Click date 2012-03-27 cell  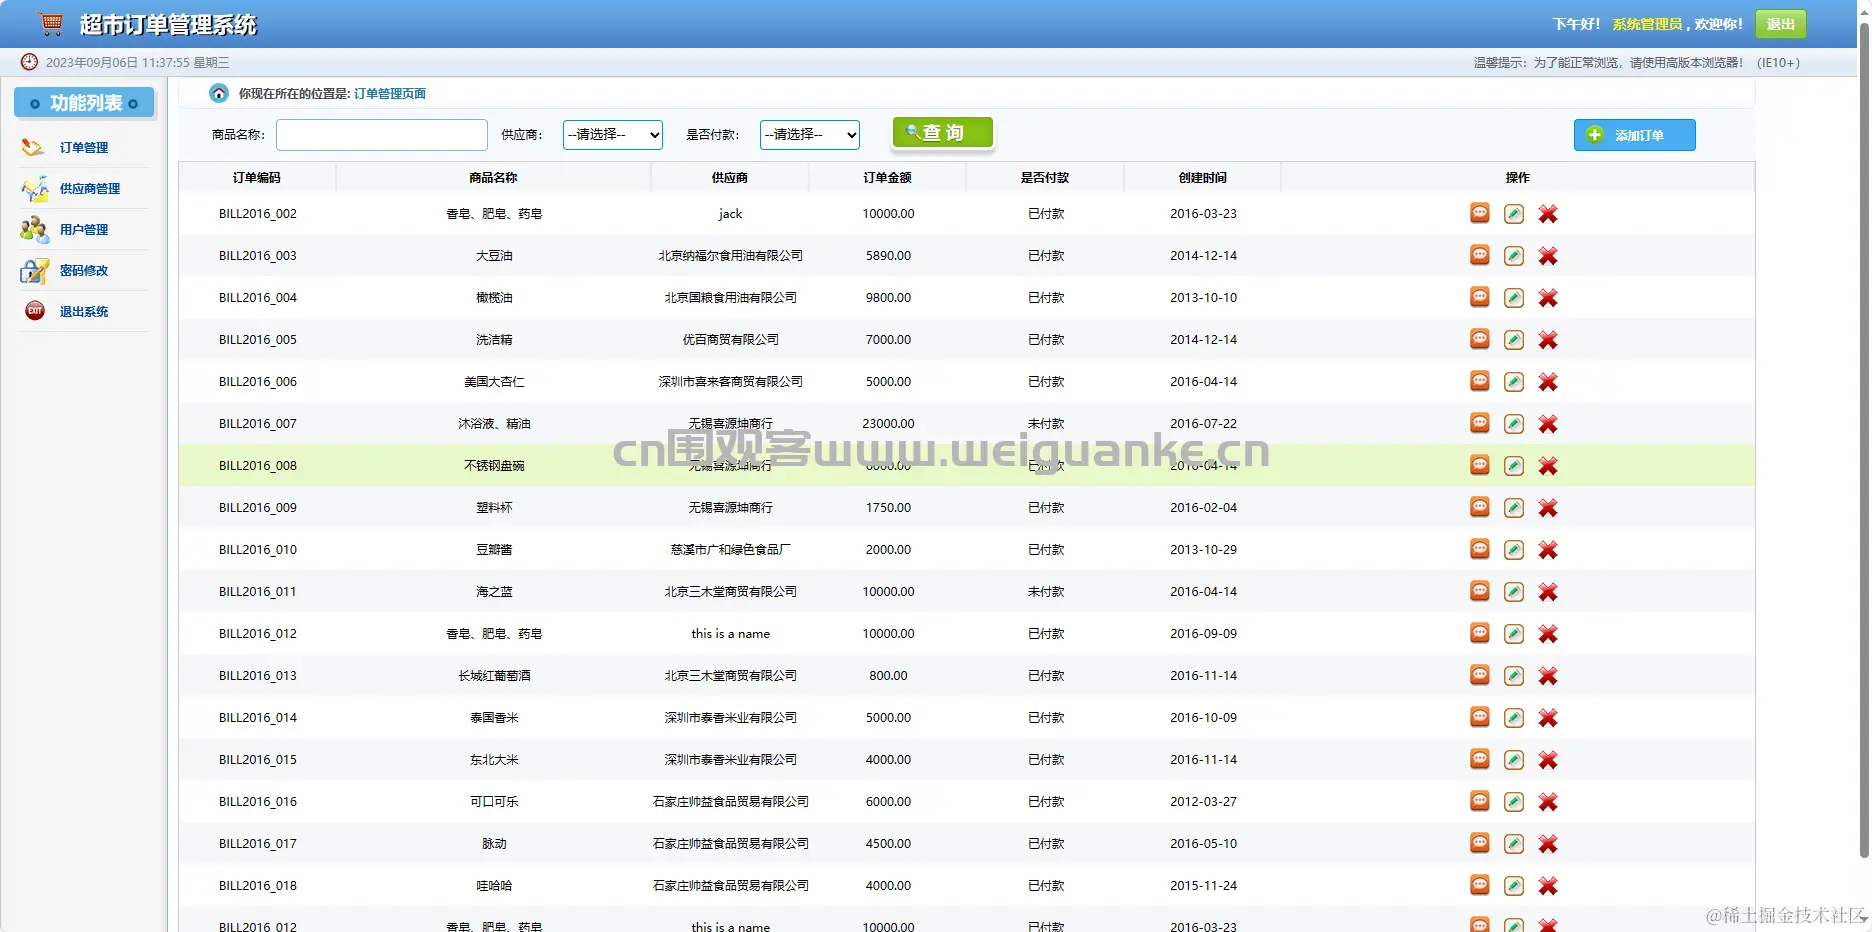click(1204, 801)
